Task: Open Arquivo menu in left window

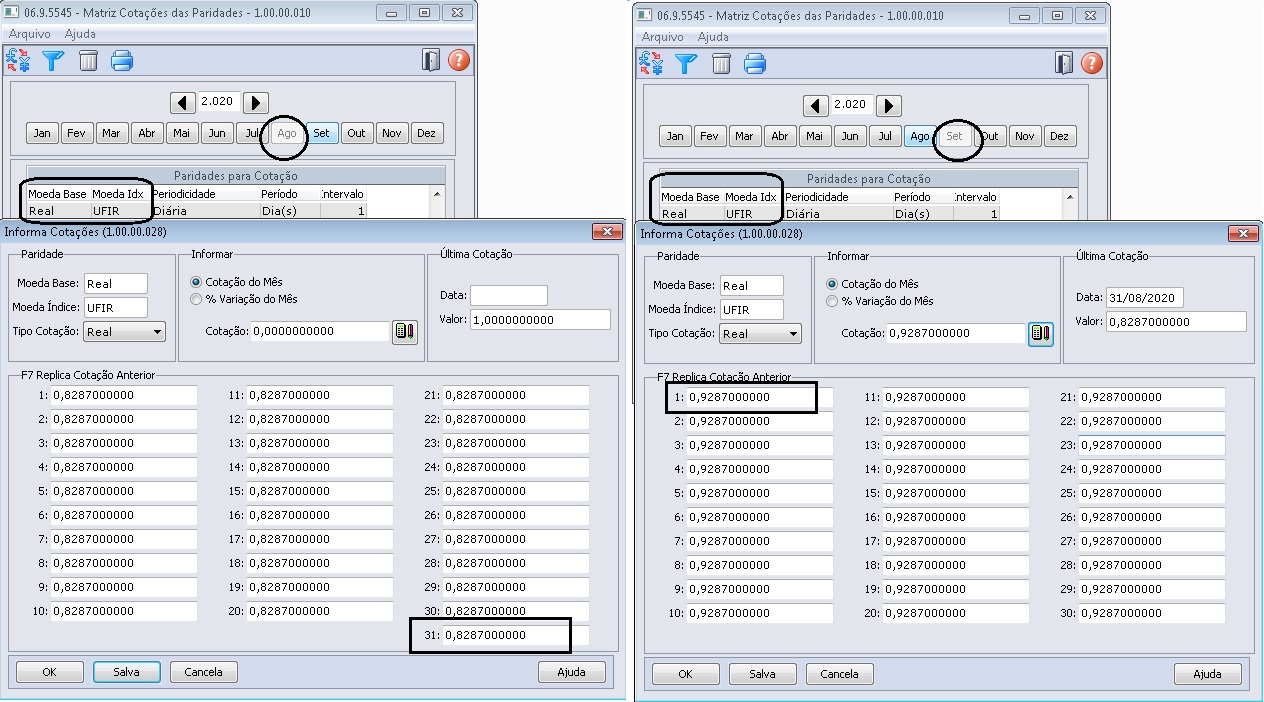Action: pyautogui.click(x=30, y=34)
